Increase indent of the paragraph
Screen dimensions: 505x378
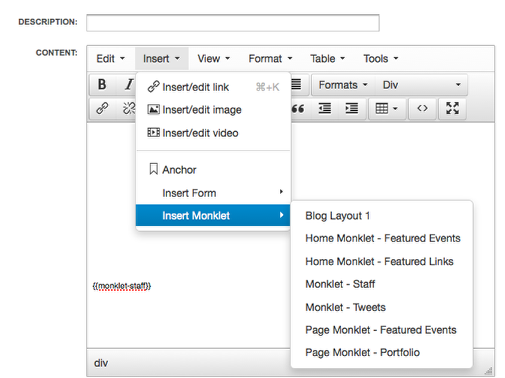351,108
